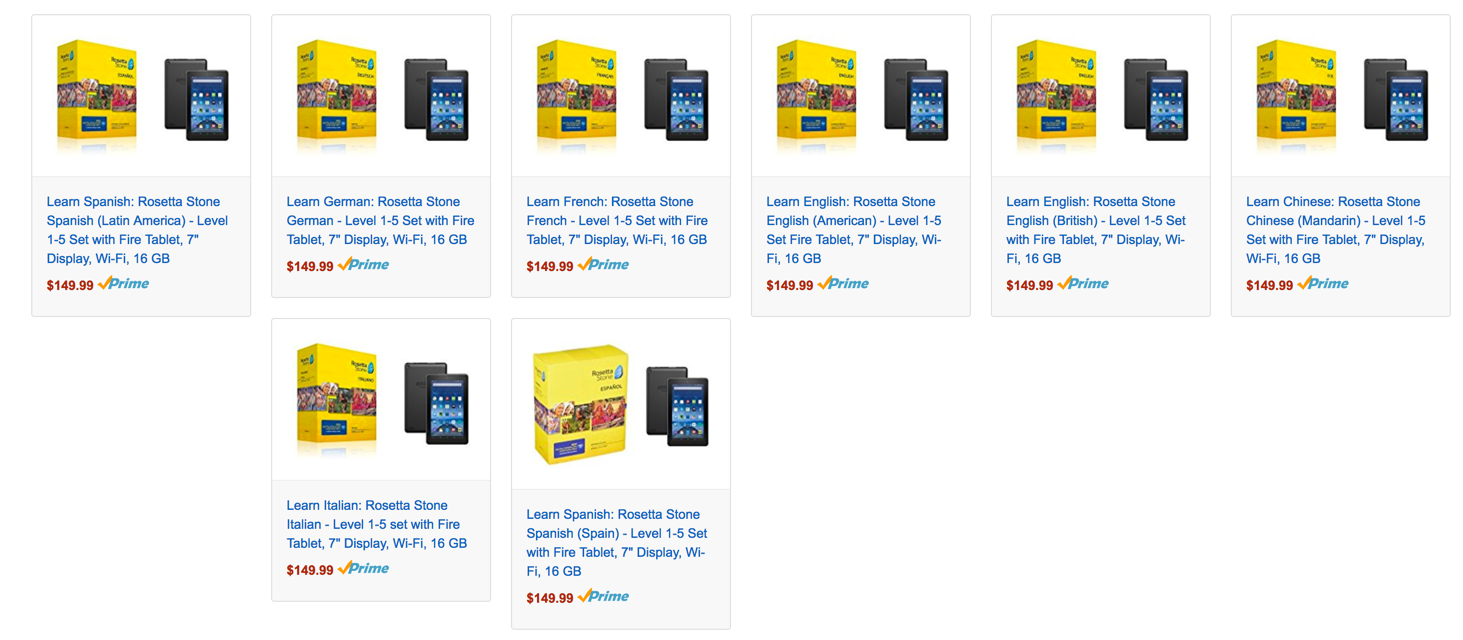Open the English (British) product title link
The image size is (1463, 640).
1095,230
